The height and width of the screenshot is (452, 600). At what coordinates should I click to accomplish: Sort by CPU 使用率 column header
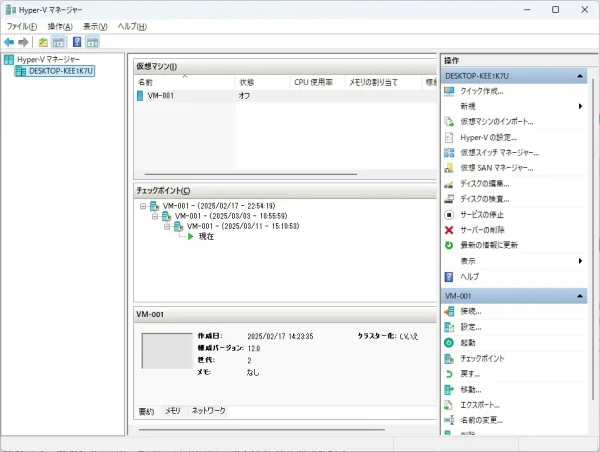pos(318,82)
